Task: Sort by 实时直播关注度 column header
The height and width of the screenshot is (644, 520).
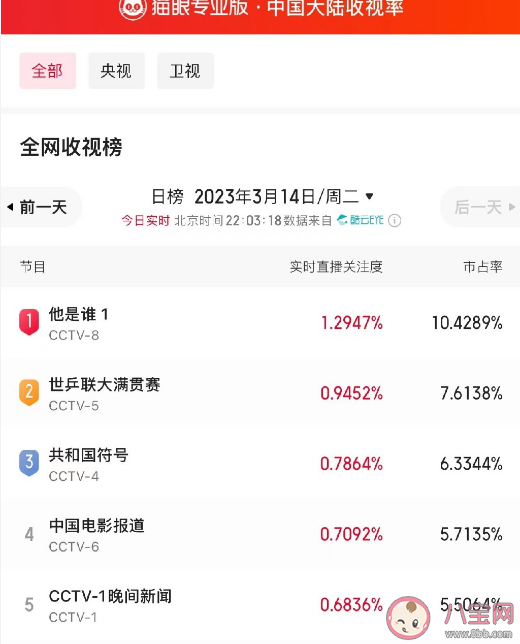Action: click(x=336, y=267)
